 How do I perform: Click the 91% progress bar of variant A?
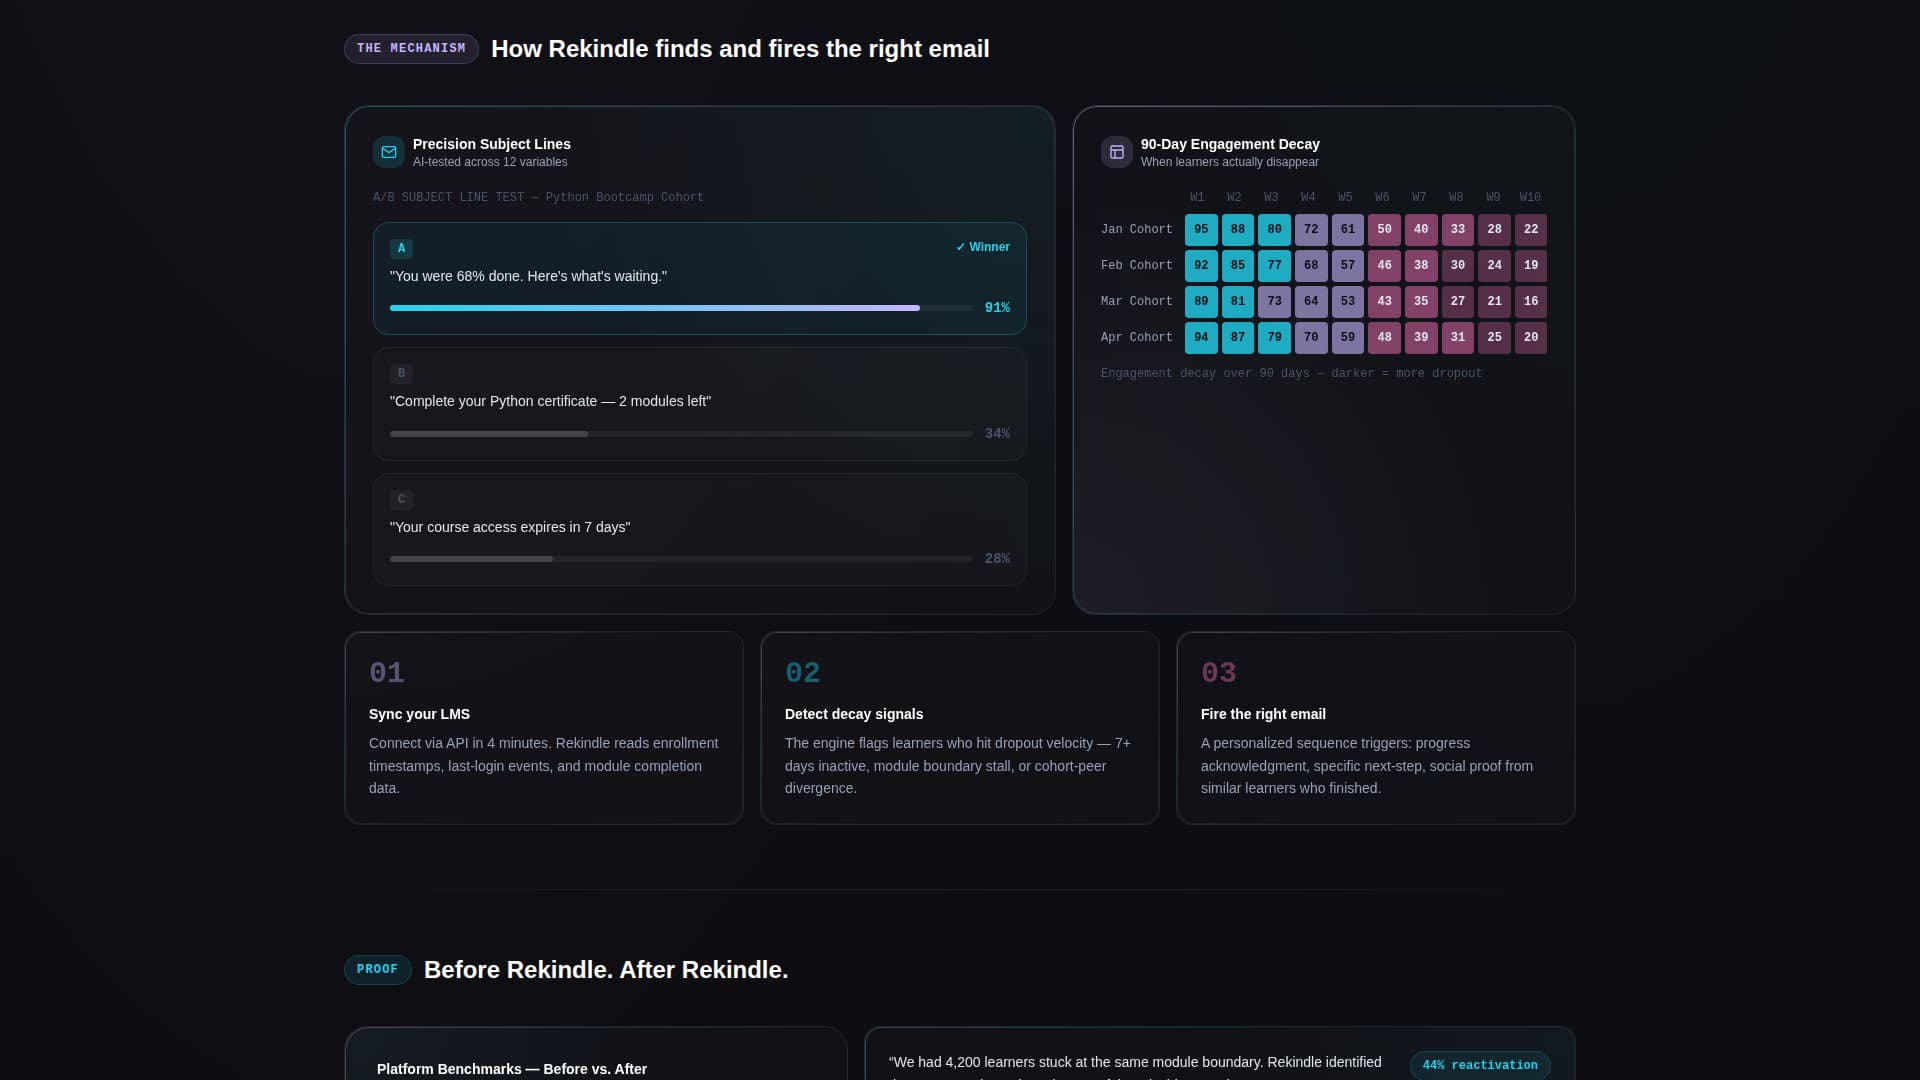tap(681, 308)
